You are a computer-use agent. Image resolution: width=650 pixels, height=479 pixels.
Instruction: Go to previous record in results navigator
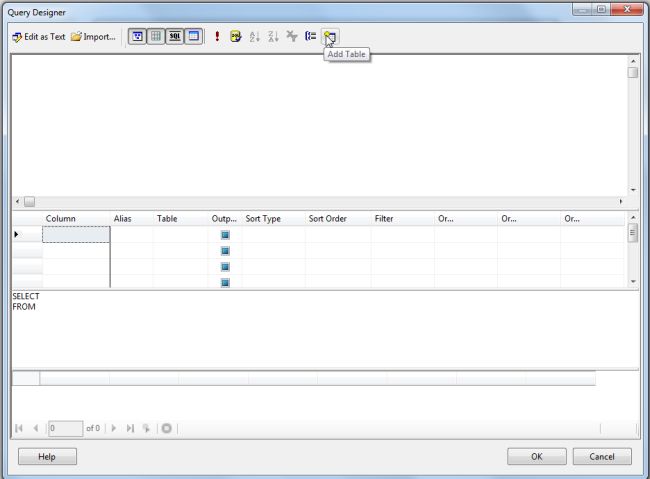pyautogui.click(x=36, y=428)
